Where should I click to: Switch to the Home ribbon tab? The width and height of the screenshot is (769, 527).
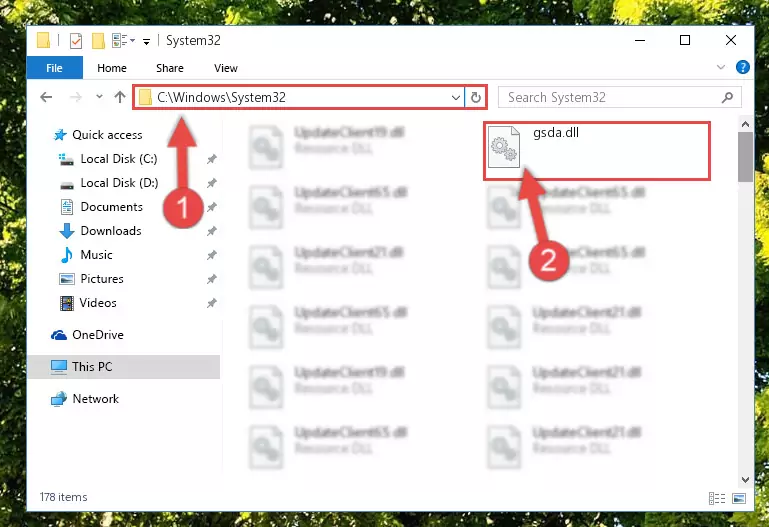112,68
